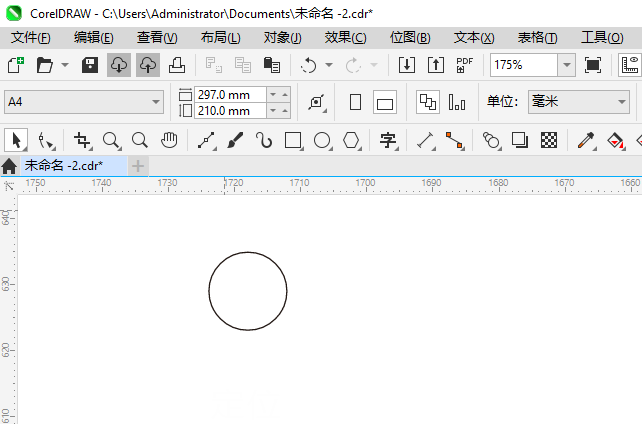Select the Dimension line tool
Screen dimensions: 642x424
point(426,141)
